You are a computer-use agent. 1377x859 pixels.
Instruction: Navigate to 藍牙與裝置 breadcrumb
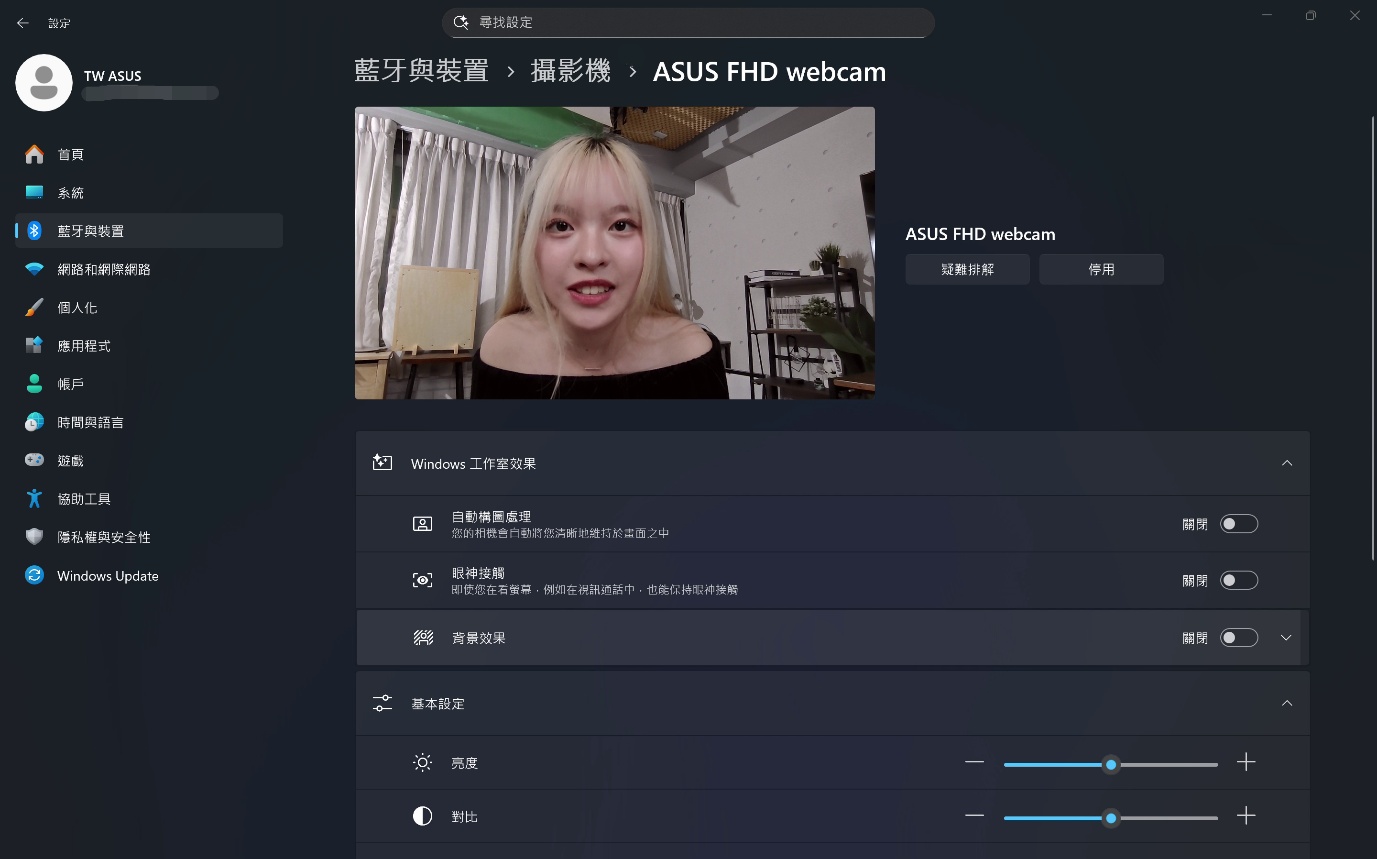pos(420,71)
